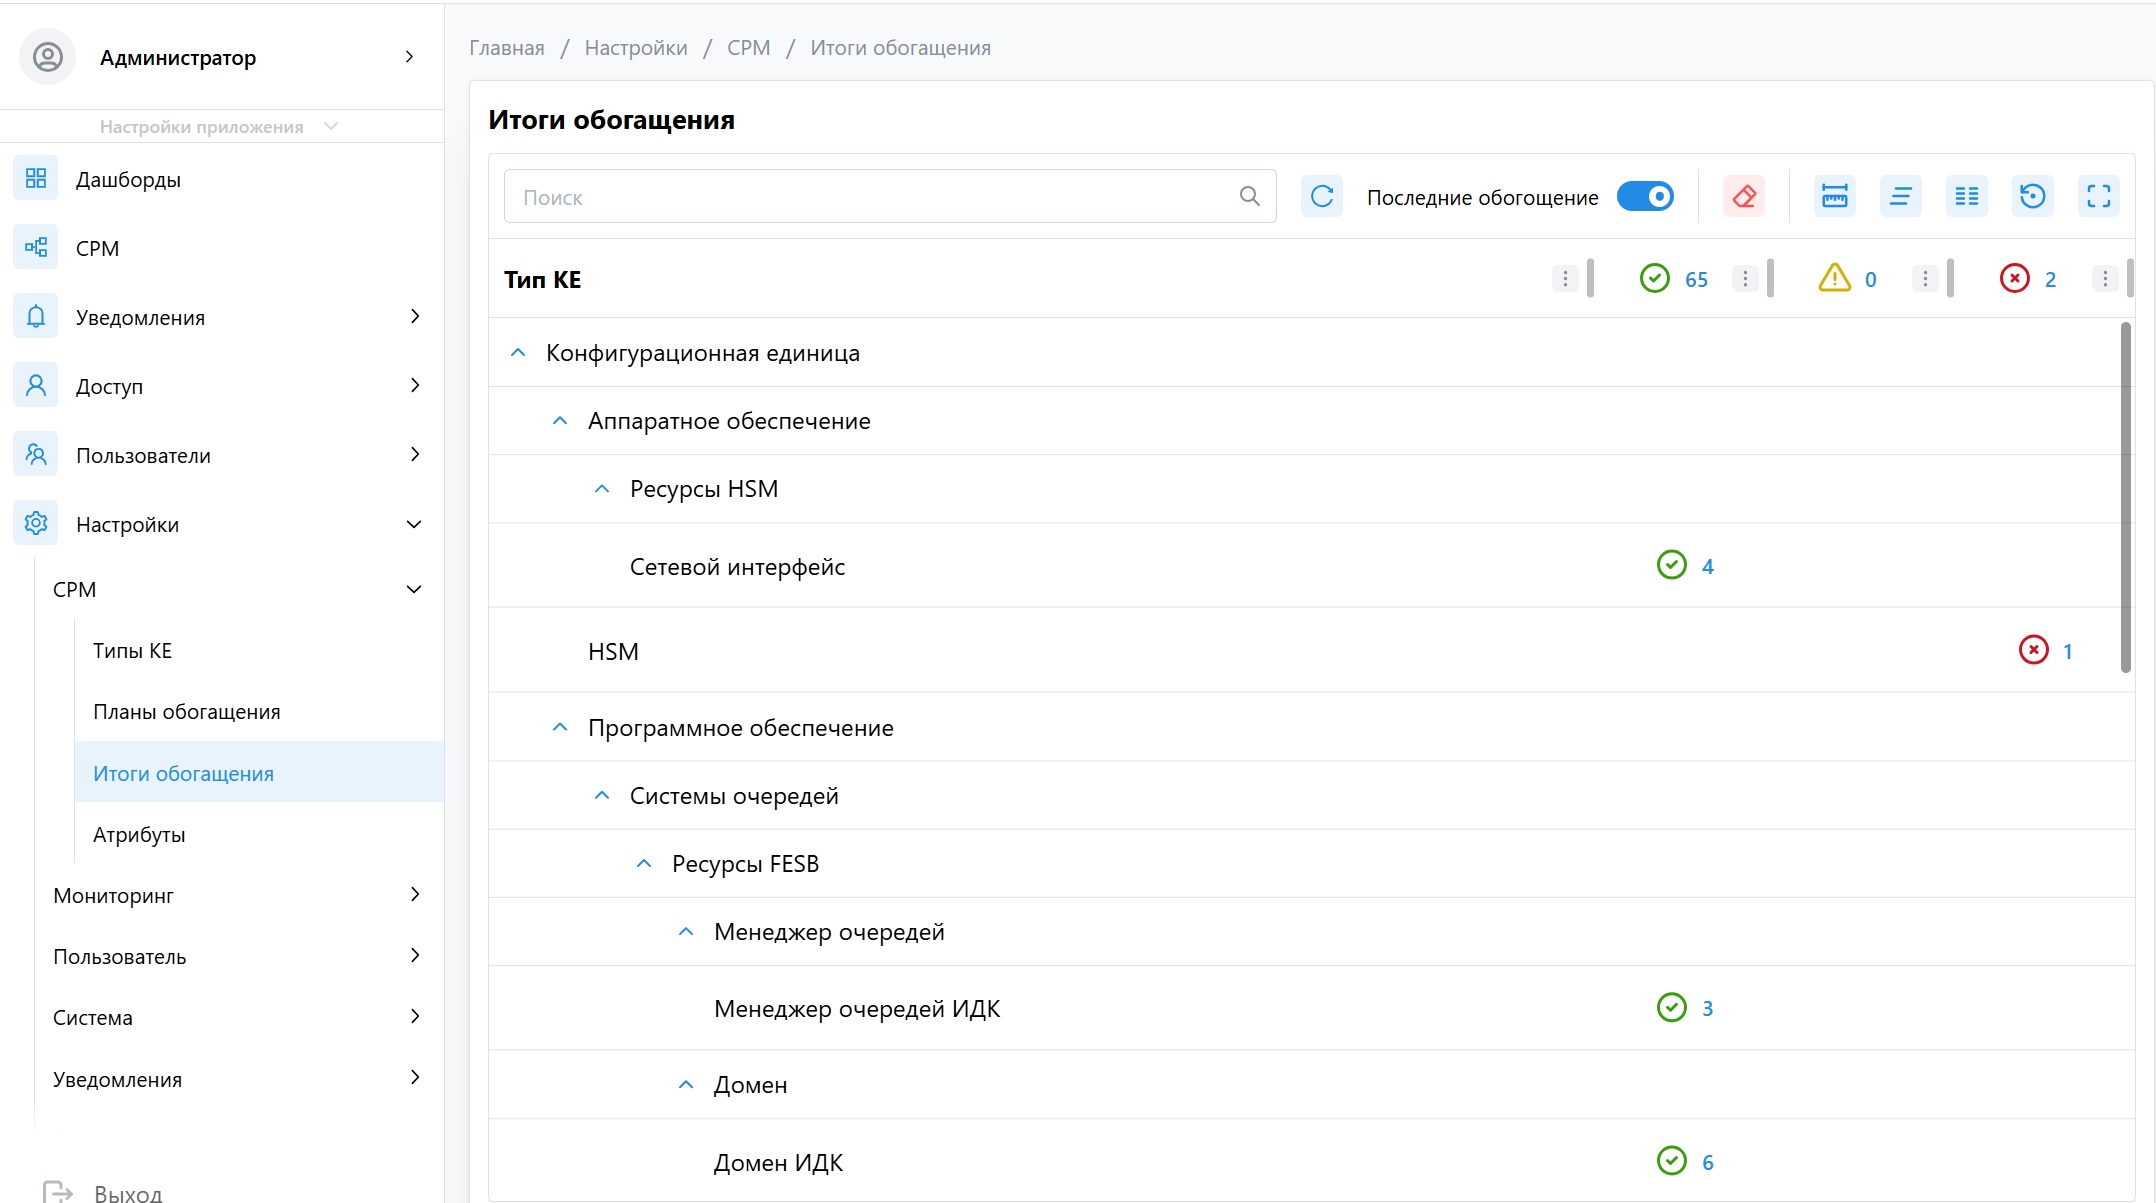This screenshot has height=1203, width=2156.
Task: Click into the Поиск search field
Action: tap(870, 197)
